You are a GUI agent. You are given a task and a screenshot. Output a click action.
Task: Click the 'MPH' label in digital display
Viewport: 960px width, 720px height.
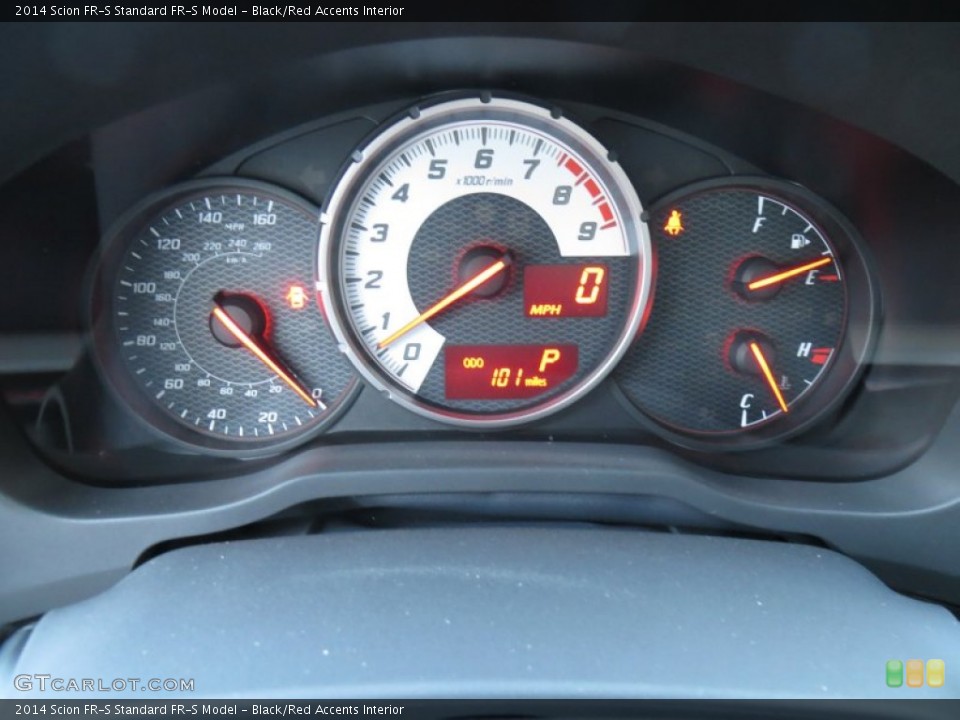point(545,310)
